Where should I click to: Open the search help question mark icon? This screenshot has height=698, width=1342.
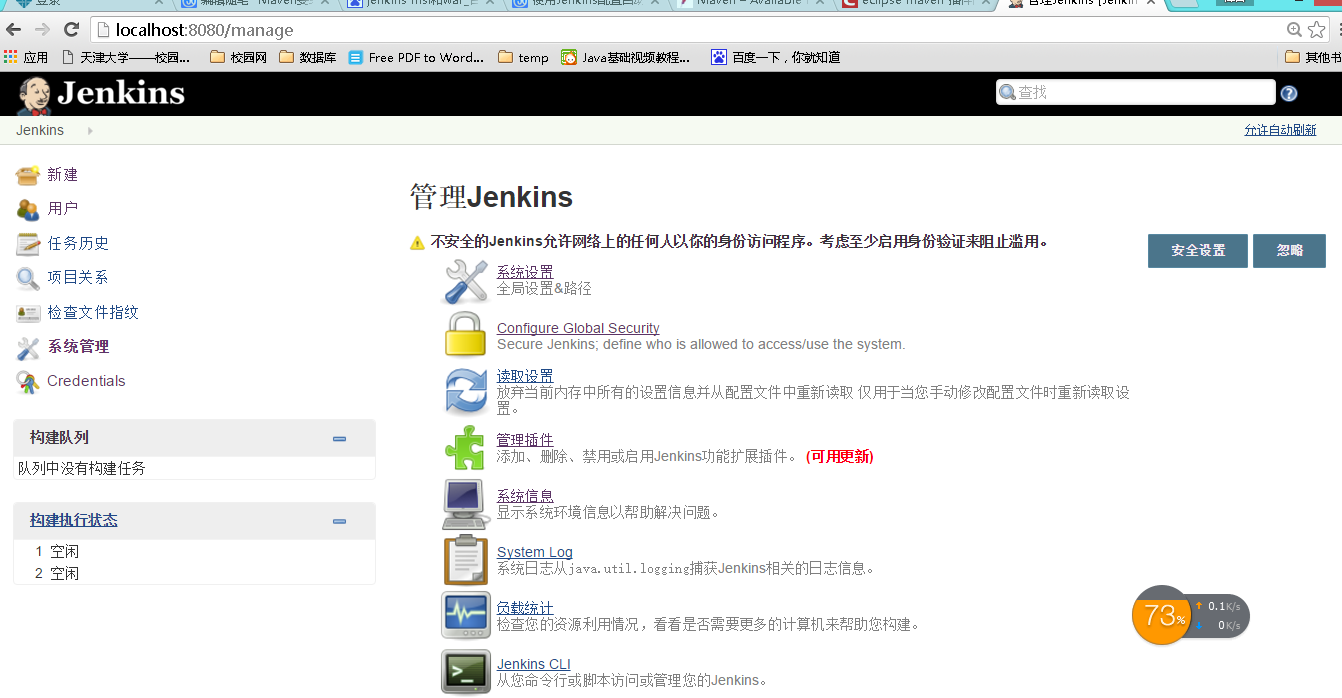1289,93
